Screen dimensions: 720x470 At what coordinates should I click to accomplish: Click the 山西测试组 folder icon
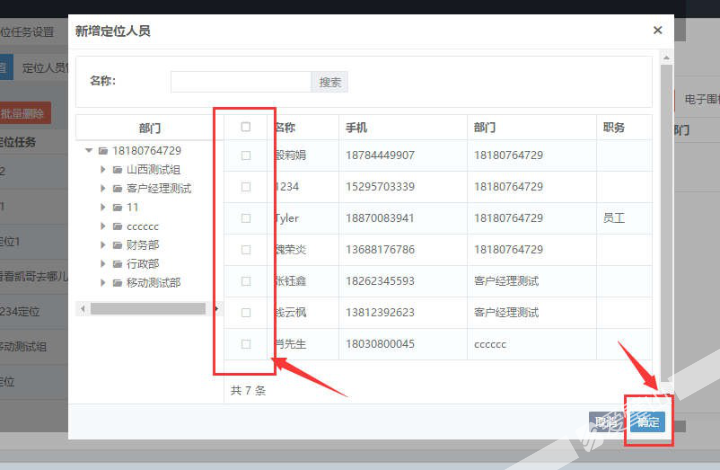click(118, 169)
